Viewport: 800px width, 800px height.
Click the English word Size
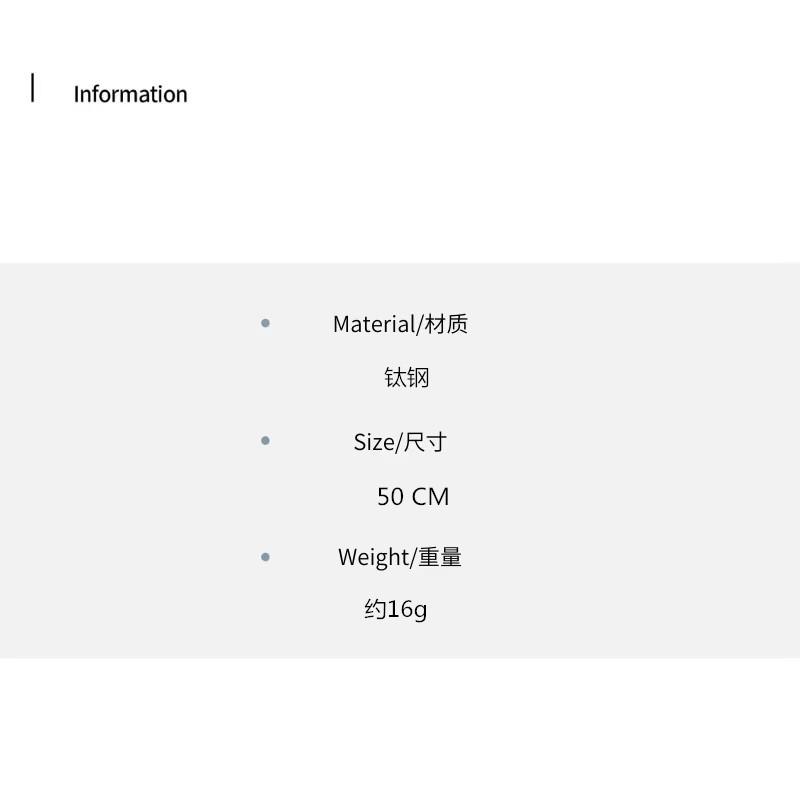pos(374,442)
